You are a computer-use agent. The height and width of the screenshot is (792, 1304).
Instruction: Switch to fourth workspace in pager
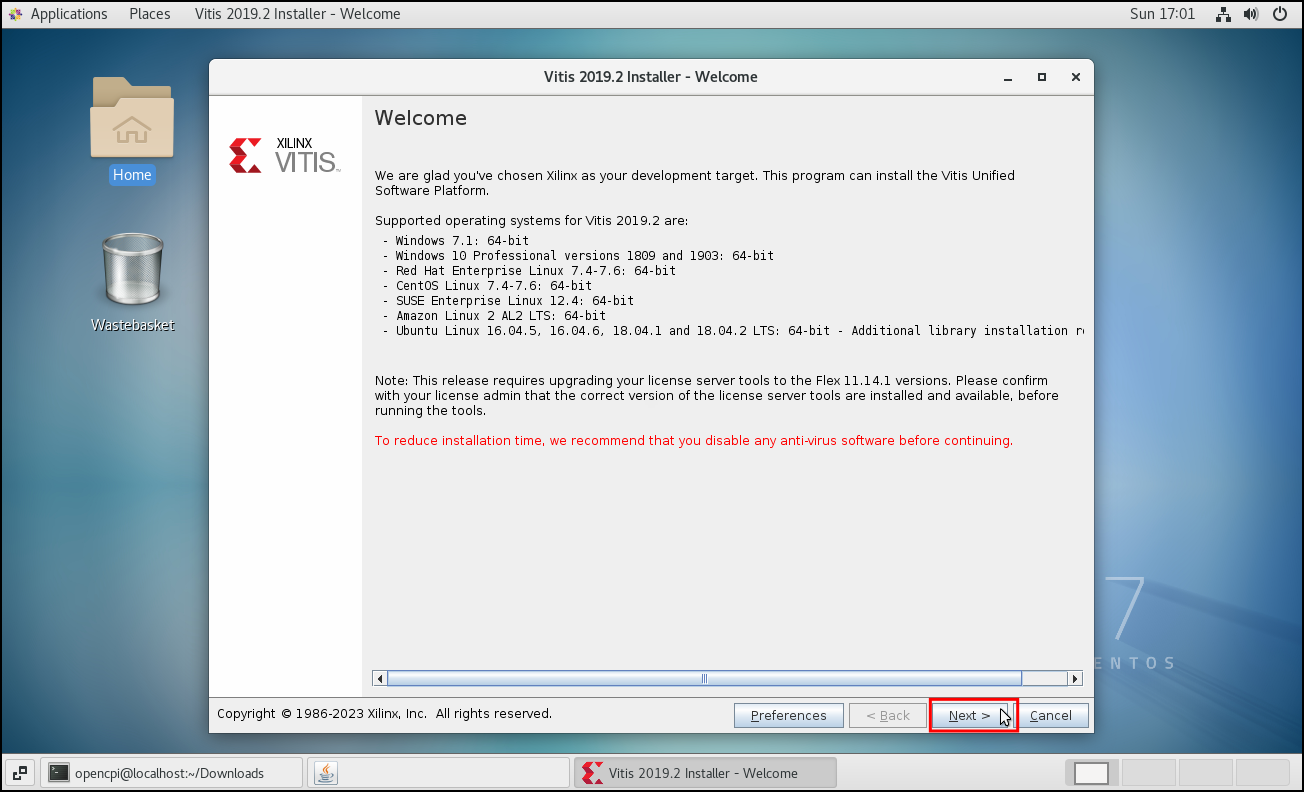click(1262, 773)
